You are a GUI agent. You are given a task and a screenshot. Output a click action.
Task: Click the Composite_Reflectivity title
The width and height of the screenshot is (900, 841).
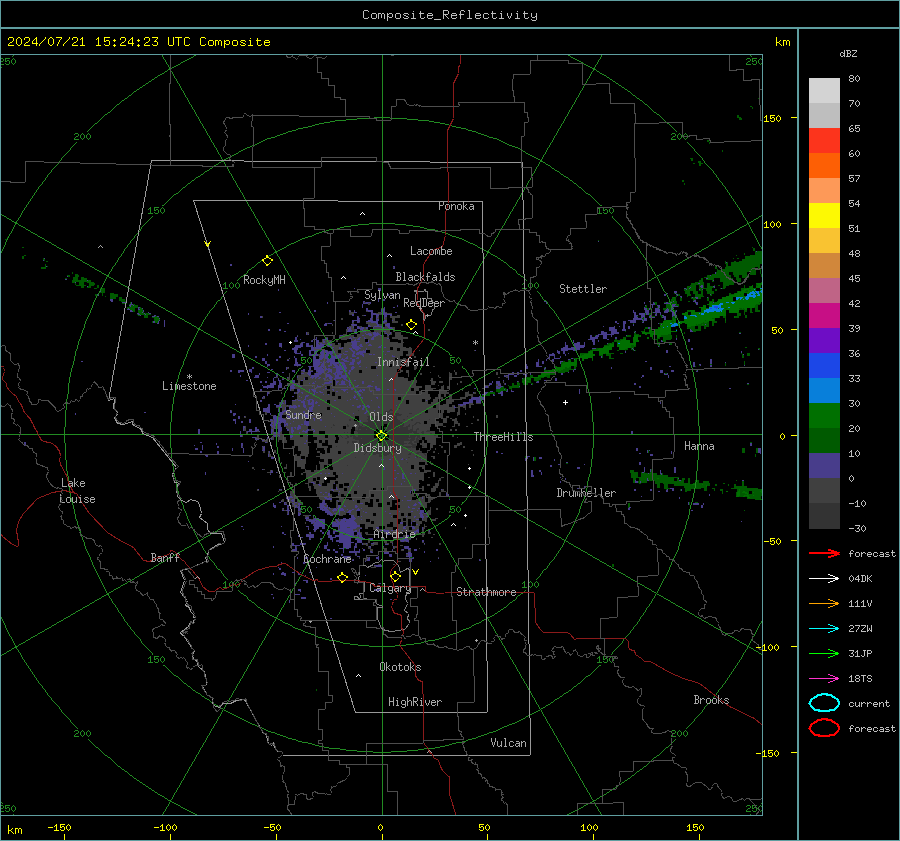pyautogui.click(x=450, y=15)
